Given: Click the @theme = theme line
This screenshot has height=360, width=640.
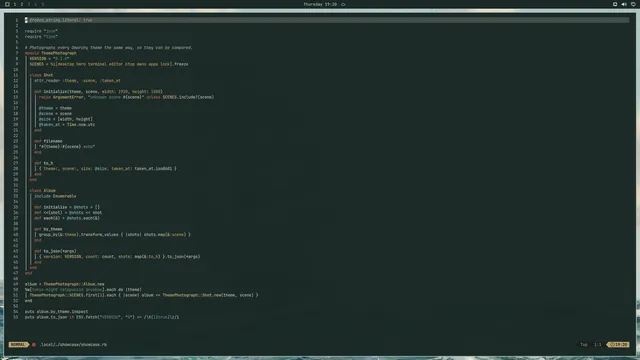Looking at the screenshot, I should (x=55, y=108).
